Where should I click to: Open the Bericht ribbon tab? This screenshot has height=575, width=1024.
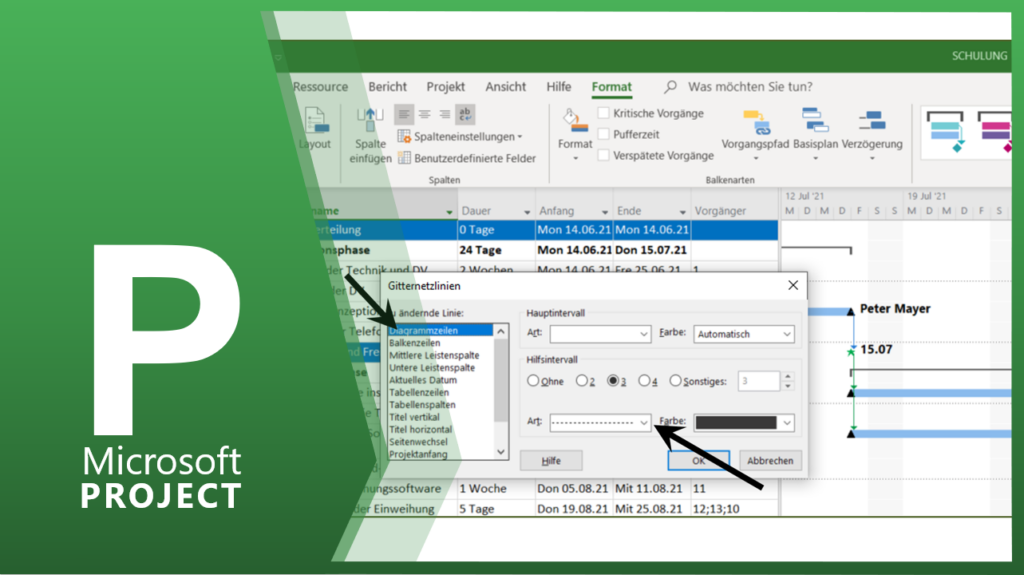[387, 87]
